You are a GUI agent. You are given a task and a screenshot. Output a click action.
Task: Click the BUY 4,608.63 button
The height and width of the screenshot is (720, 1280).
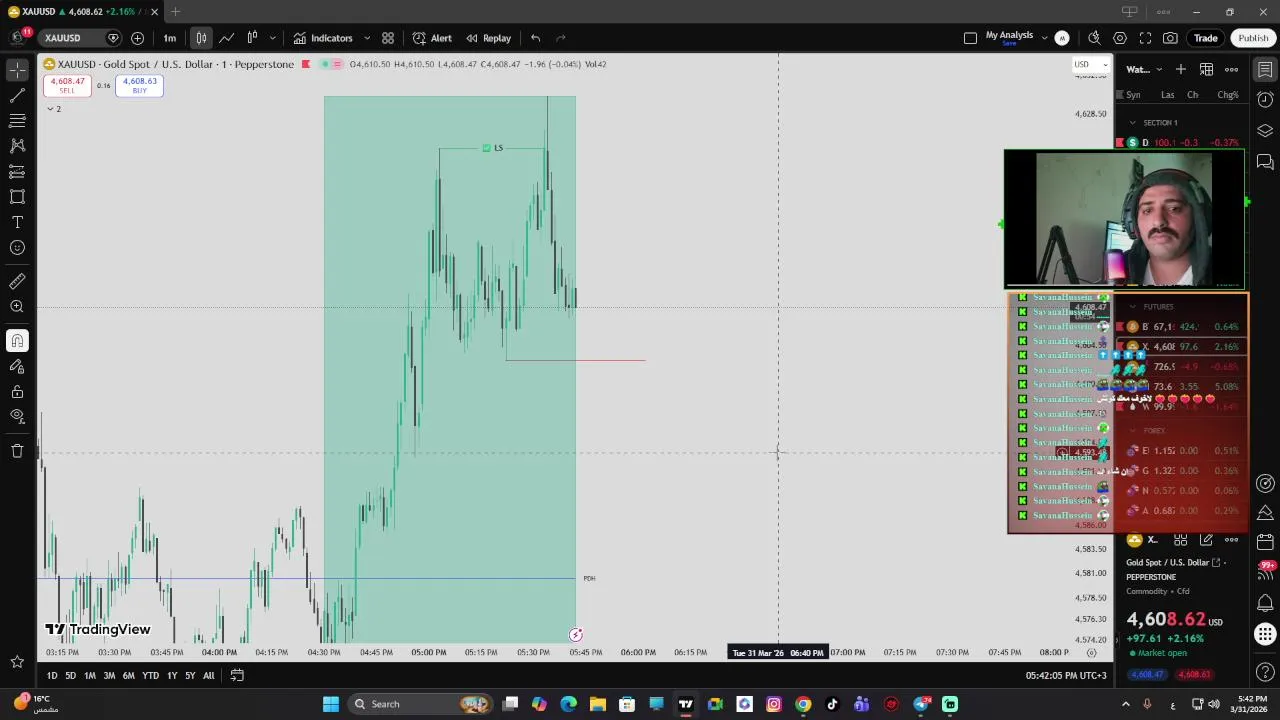pos(139,86)
